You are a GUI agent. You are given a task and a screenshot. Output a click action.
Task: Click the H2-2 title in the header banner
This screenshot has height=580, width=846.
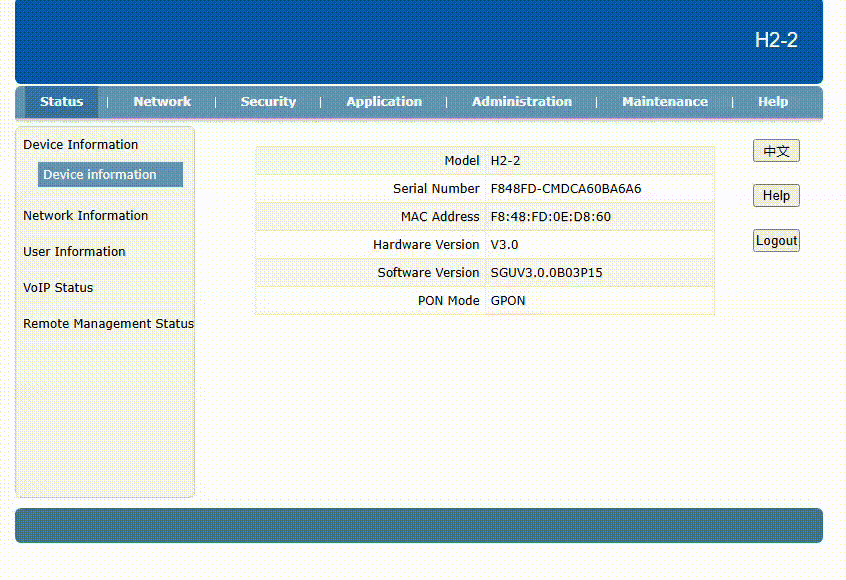pos(776,41)
